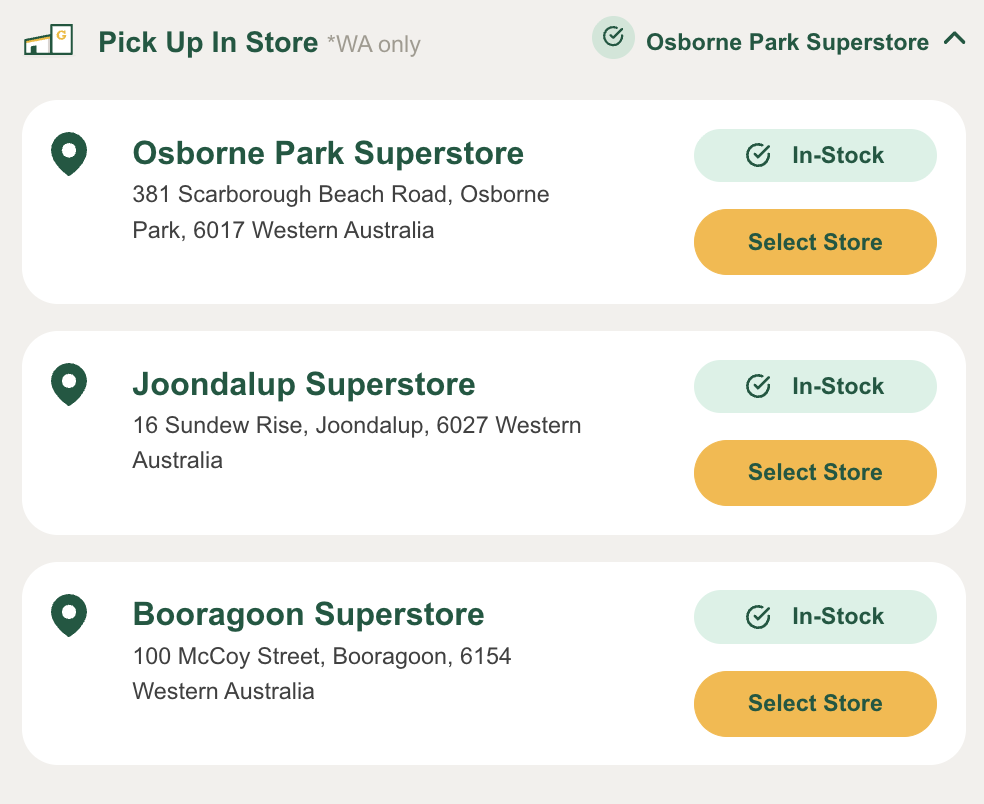The image size is (984, 804).
Task: Click the In-Stock check icon for Booragoon
Action: pos(758,617)
